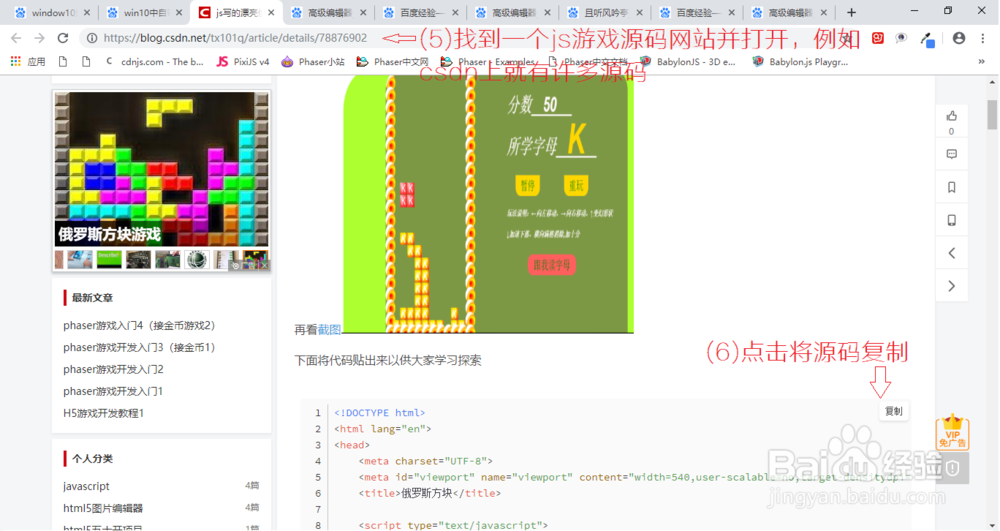Click the alphabet Tetris game screenshot
Image resolution: width=1000 pixels, height=531 pixels.
488,204
